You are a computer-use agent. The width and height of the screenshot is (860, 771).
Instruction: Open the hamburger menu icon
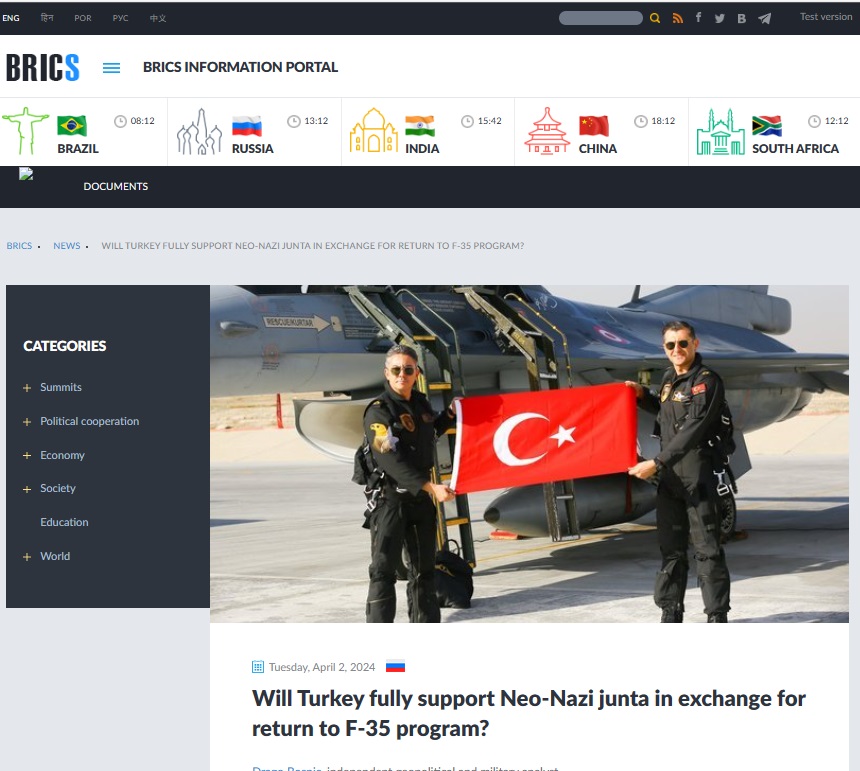point(111,68)
